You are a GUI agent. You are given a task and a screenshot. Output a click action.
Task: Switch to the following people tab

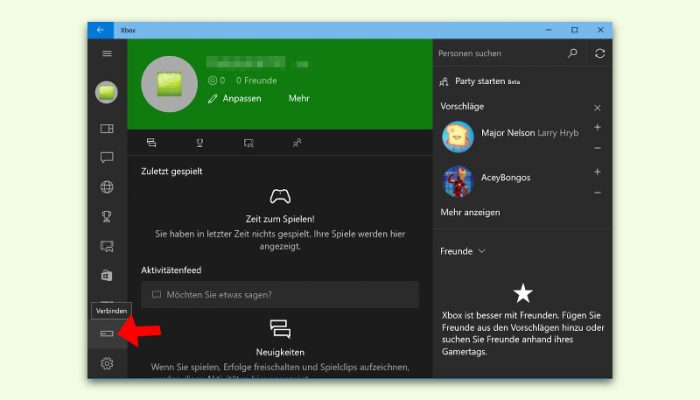click(x=297, y=143)
